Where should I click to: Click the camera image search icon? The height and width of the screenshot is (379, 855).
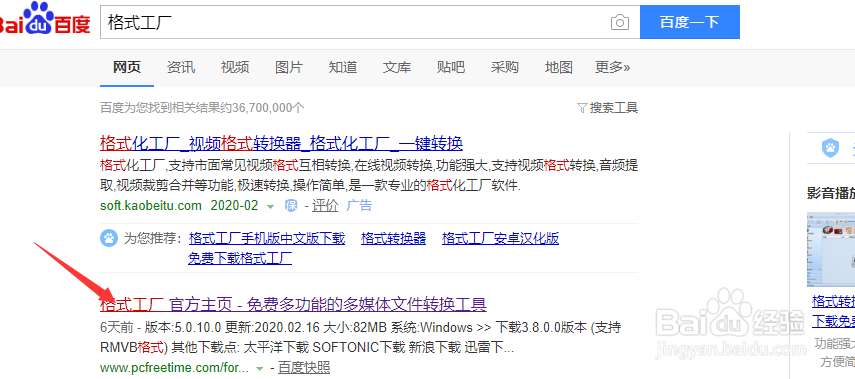[619, 23]
